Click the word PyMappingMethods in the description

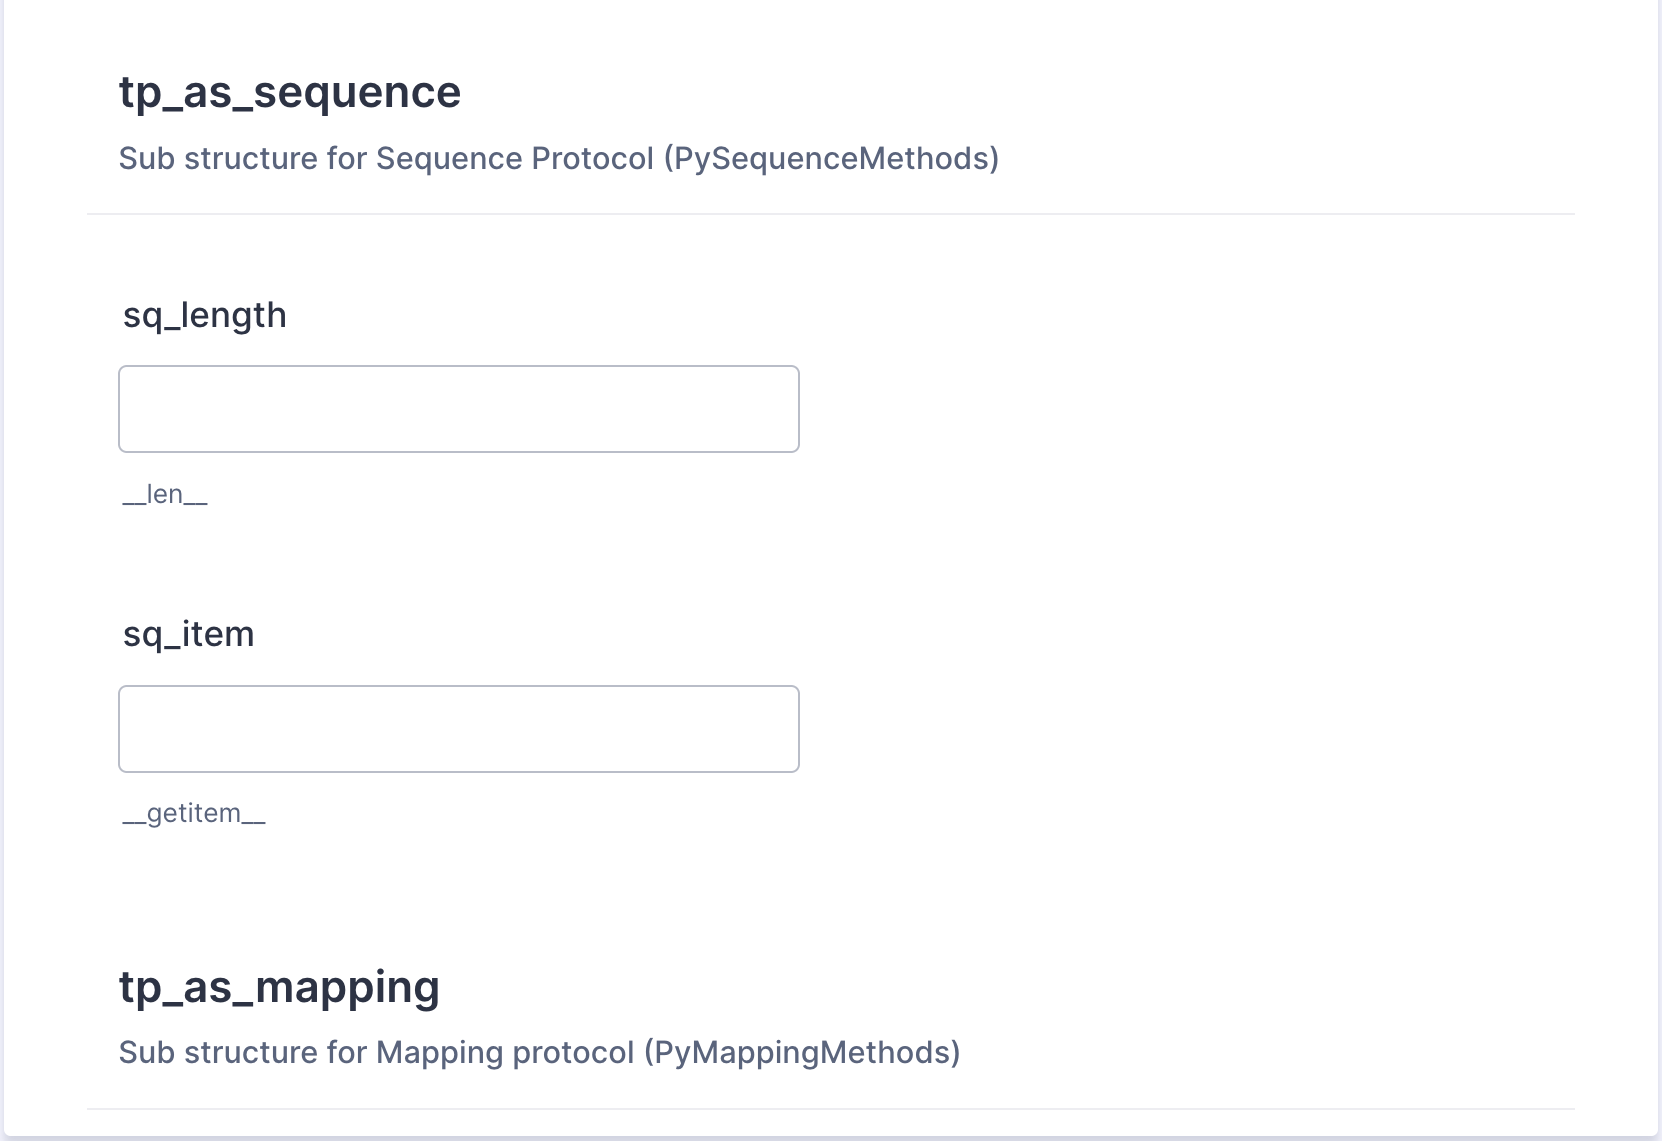(x=802, y=1052)
